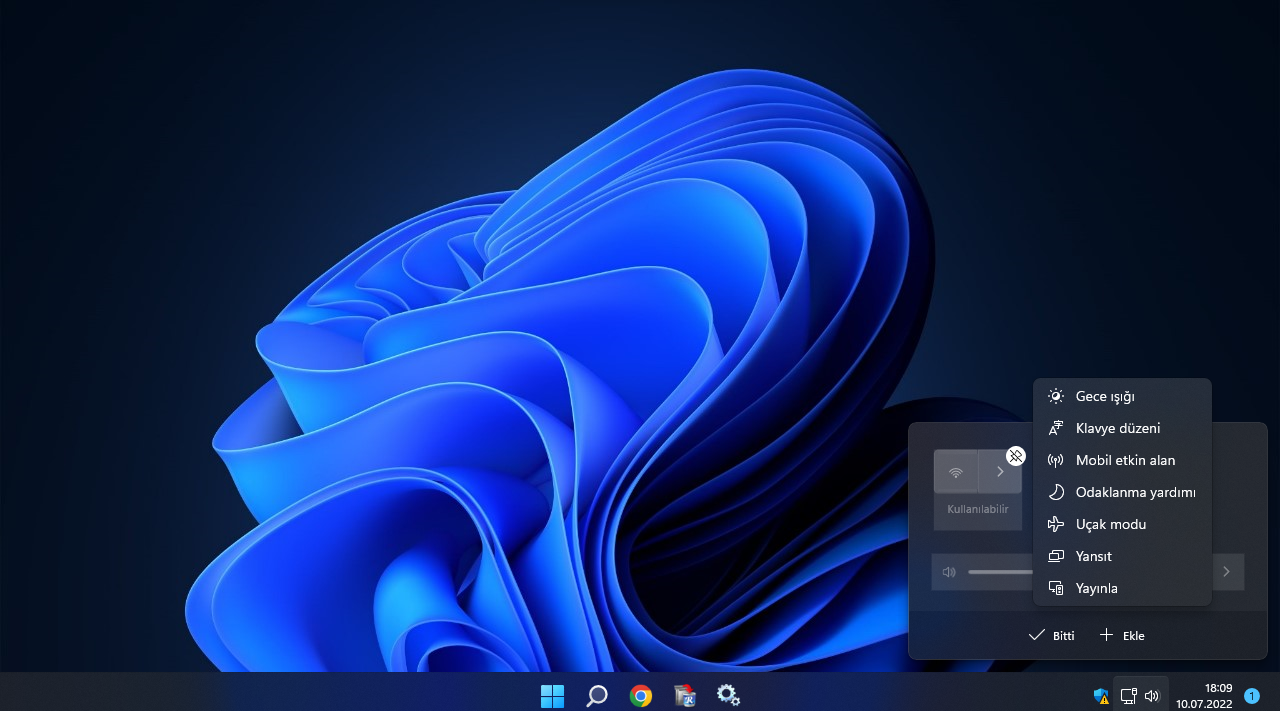Click the 'Bitti' done button
This screenshot has height=711, width=1280.
(1052, 636)
